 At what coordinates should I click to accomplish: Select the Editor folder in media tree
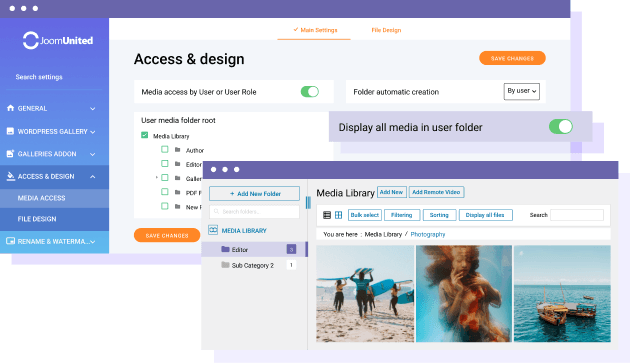pos(254,249)
